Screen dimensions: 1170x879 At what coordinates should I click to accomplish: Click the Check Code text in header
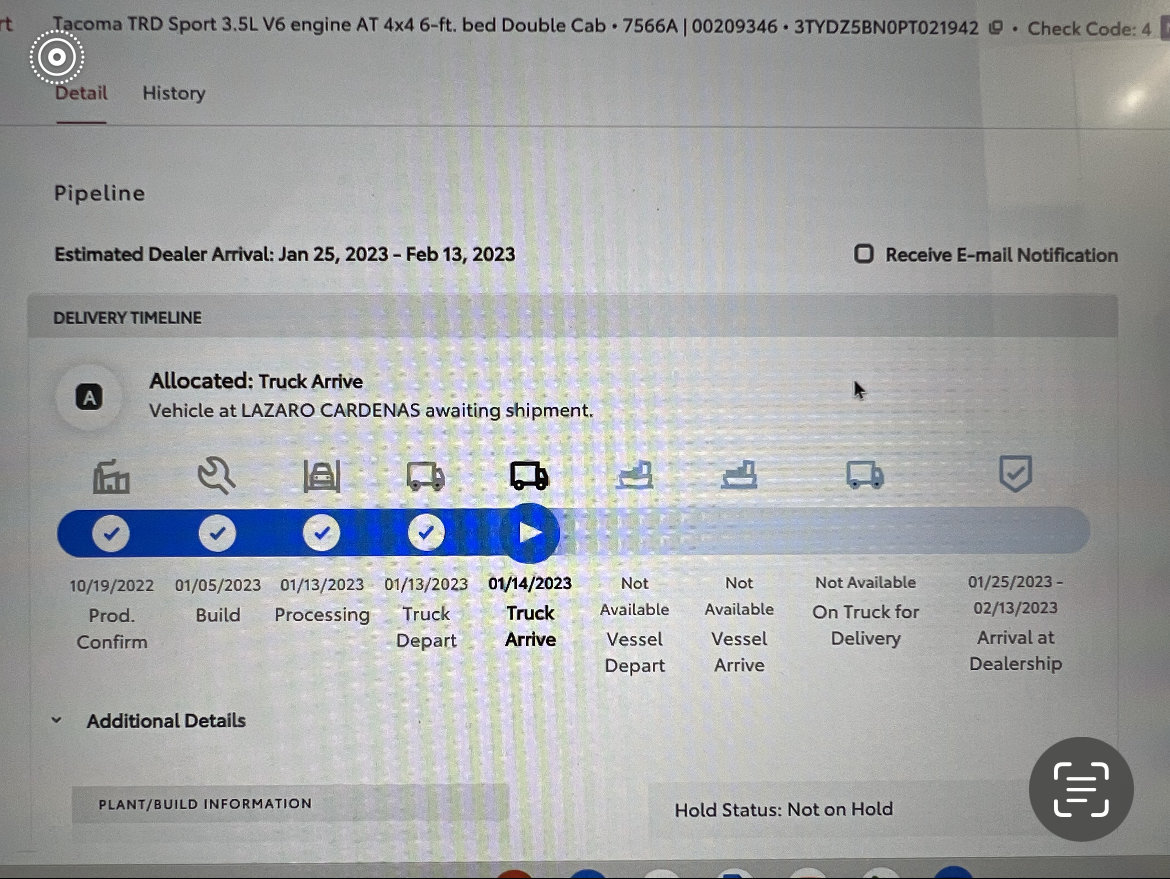[1089, 29]
